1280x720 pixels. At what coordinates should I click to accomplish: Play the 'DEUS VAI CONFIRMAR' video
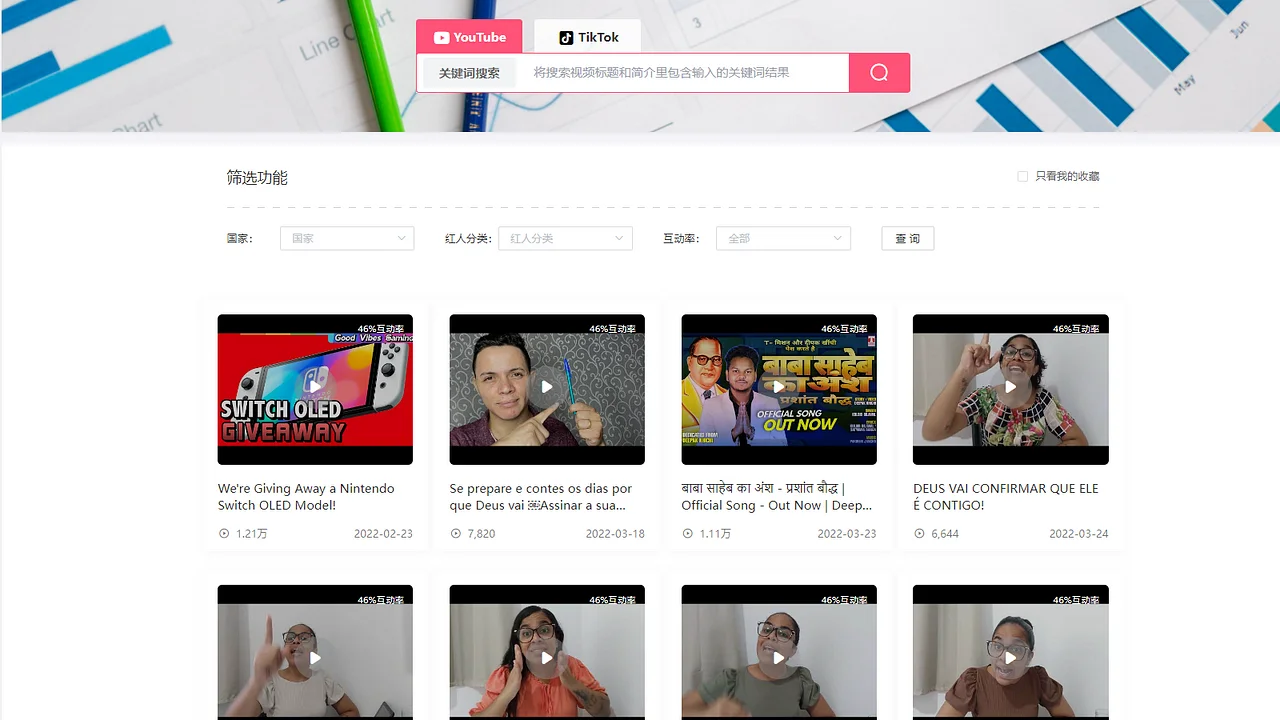[x=1010, y=389]
